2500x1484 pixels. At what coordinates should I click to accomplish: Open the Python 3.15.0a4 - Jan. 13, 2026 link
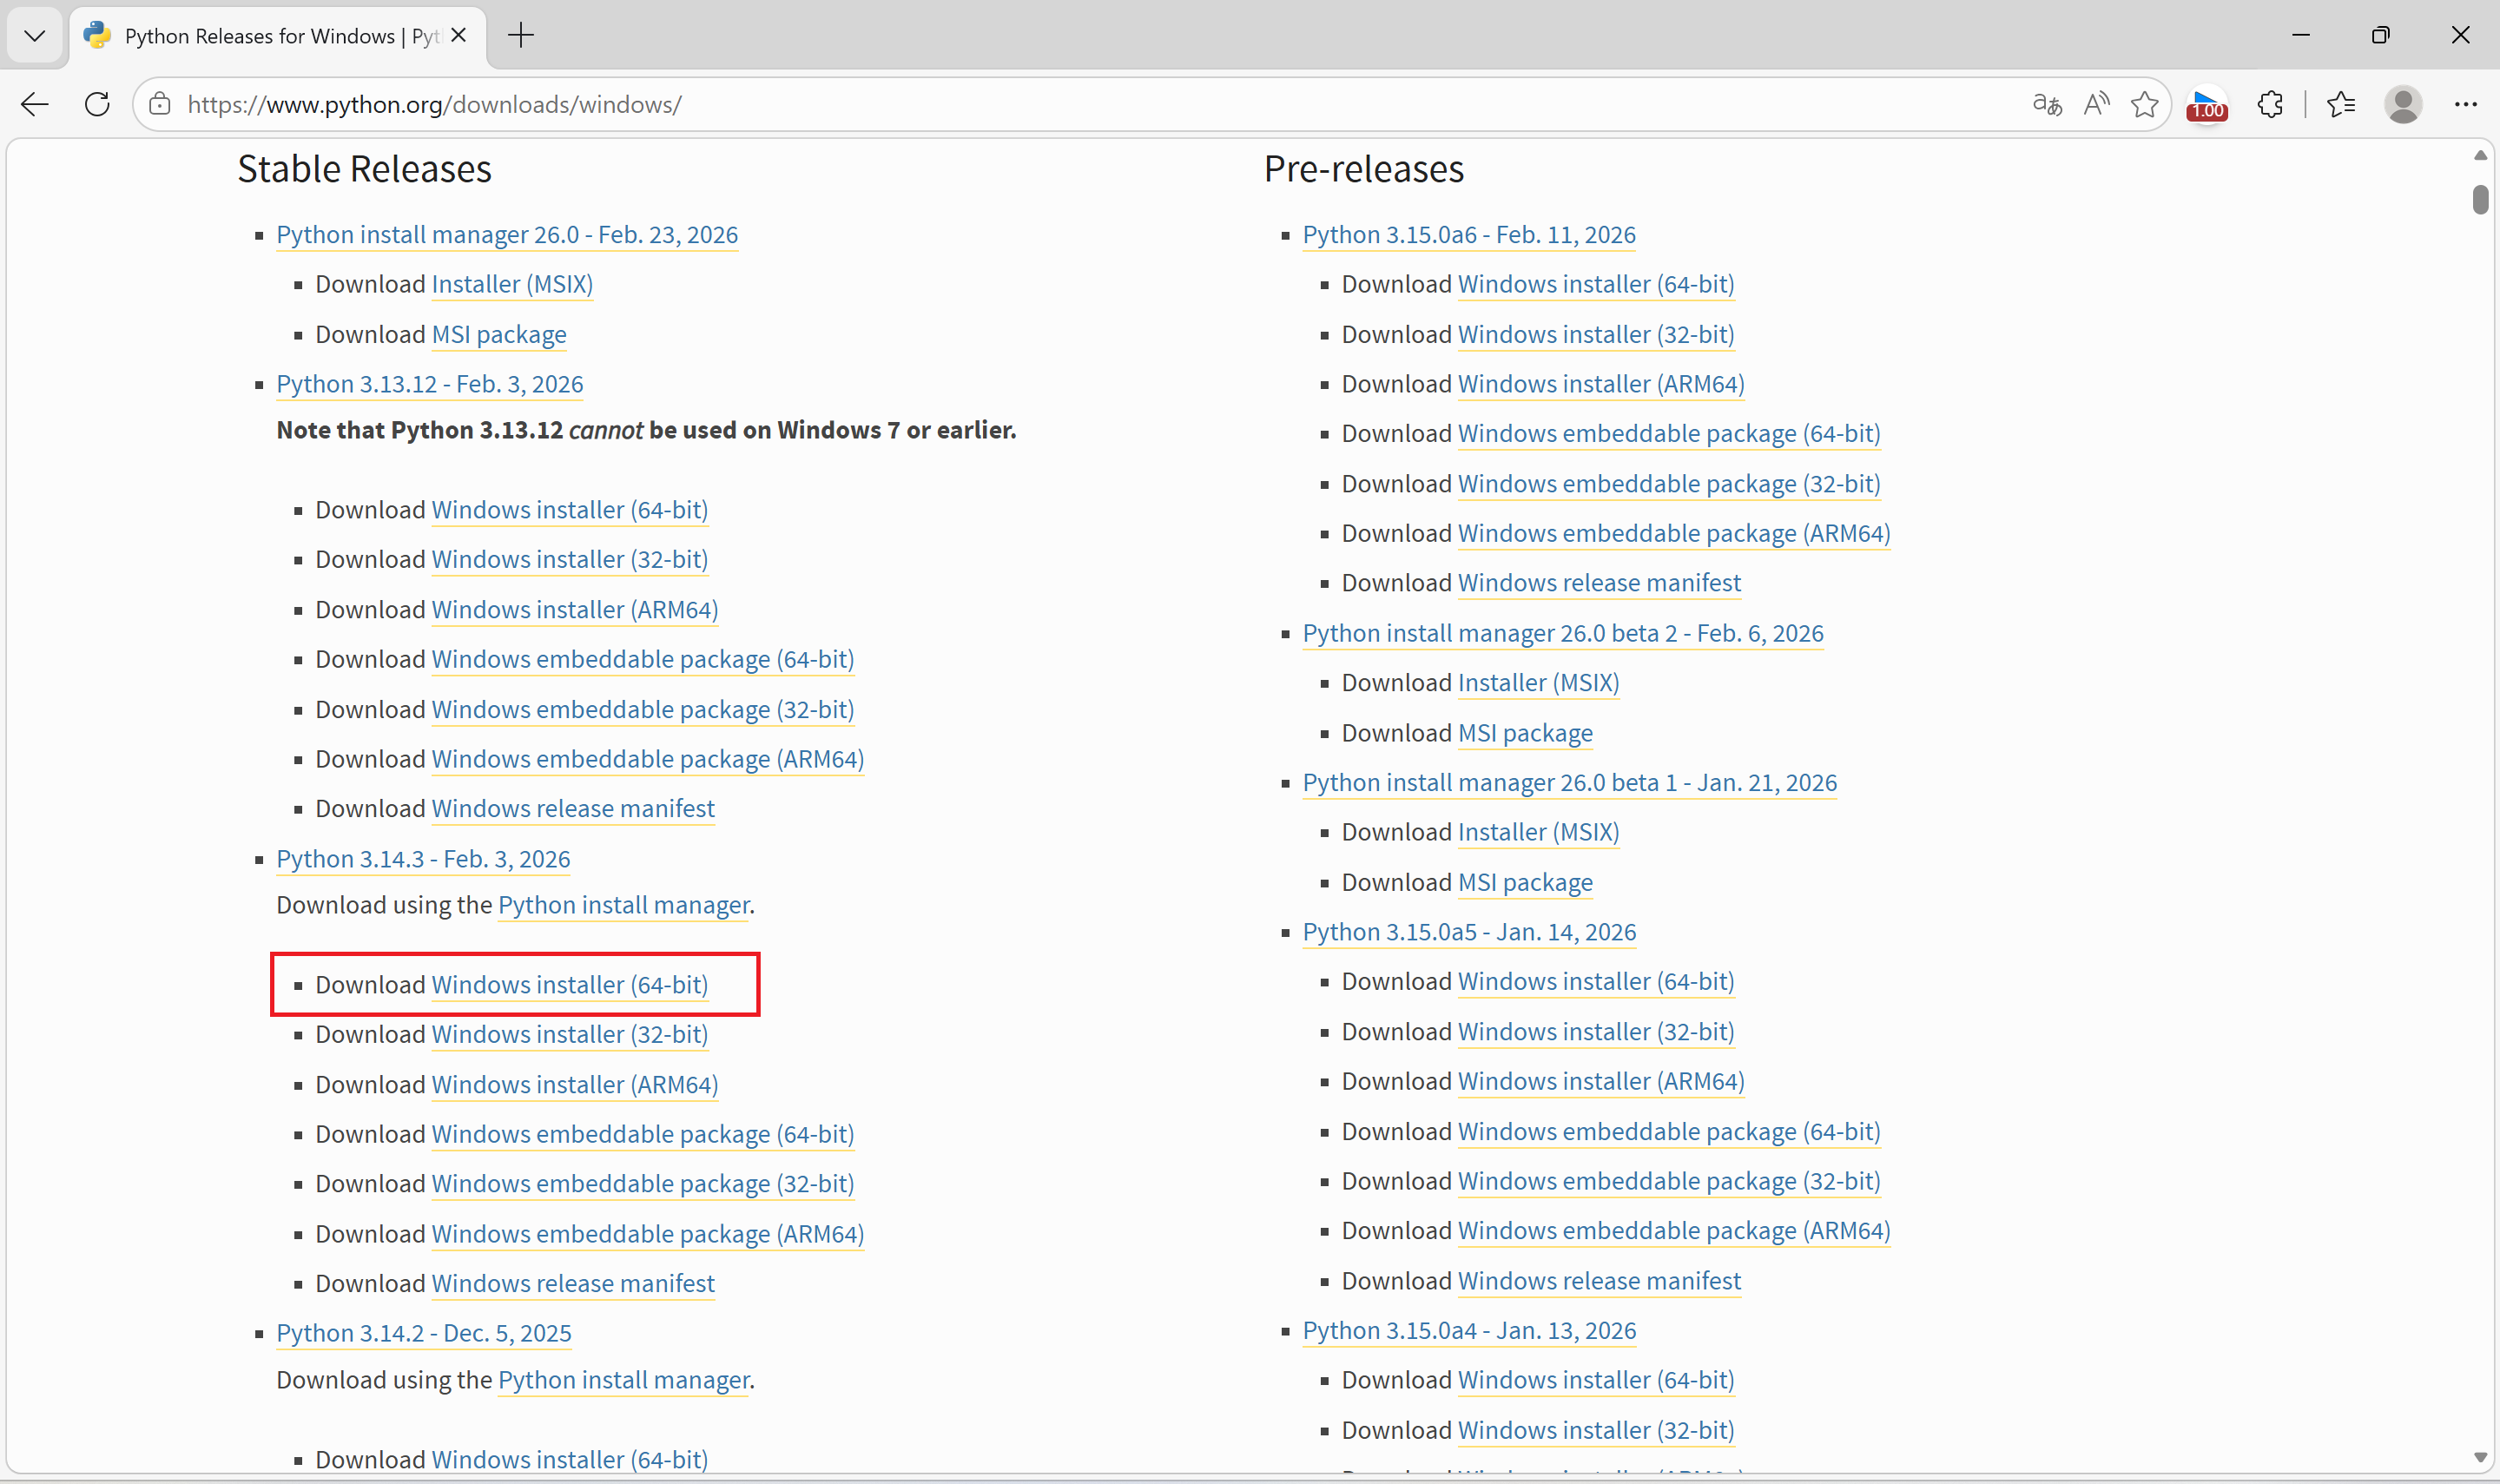(x=1469, y=1332)
